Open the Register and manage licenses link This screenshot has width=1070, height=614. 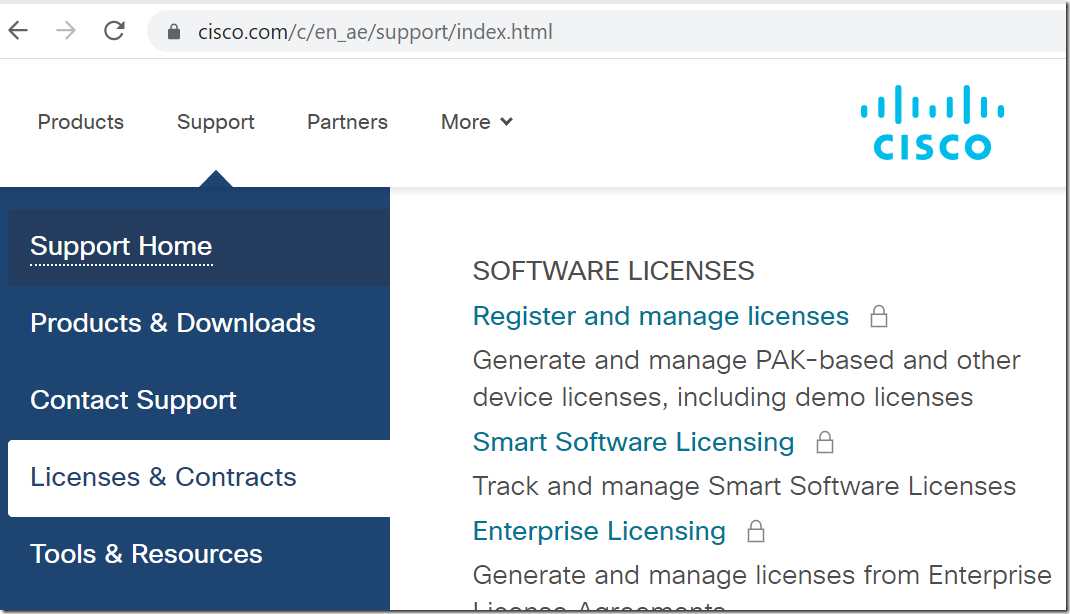(661, 317)
